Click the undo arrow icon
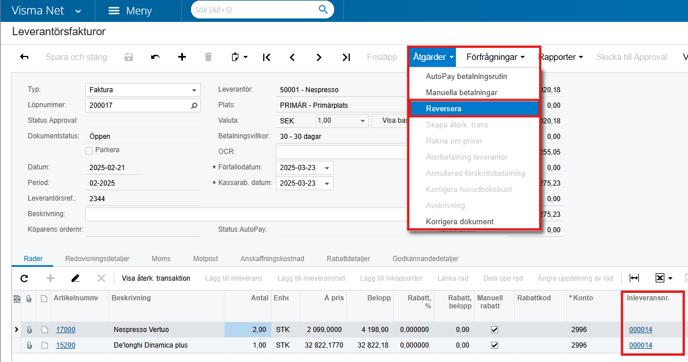 pyautogui.click(x=155, y=57)
